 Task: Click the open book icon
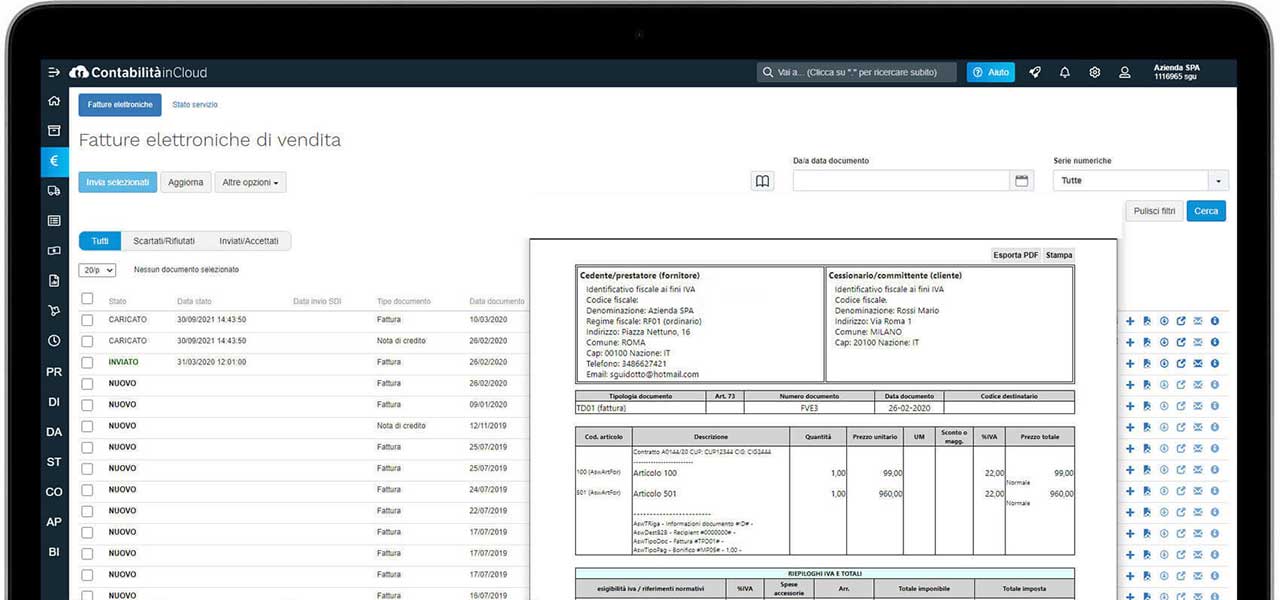[763, 181]
